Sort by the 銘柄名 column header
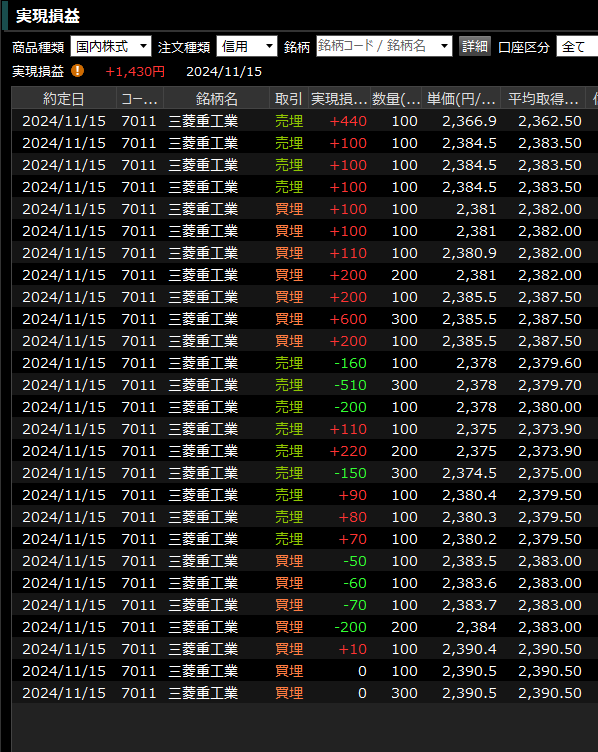The width and height of the screenshot is (598, 752). pyautogui.click(x=216, y=99)
